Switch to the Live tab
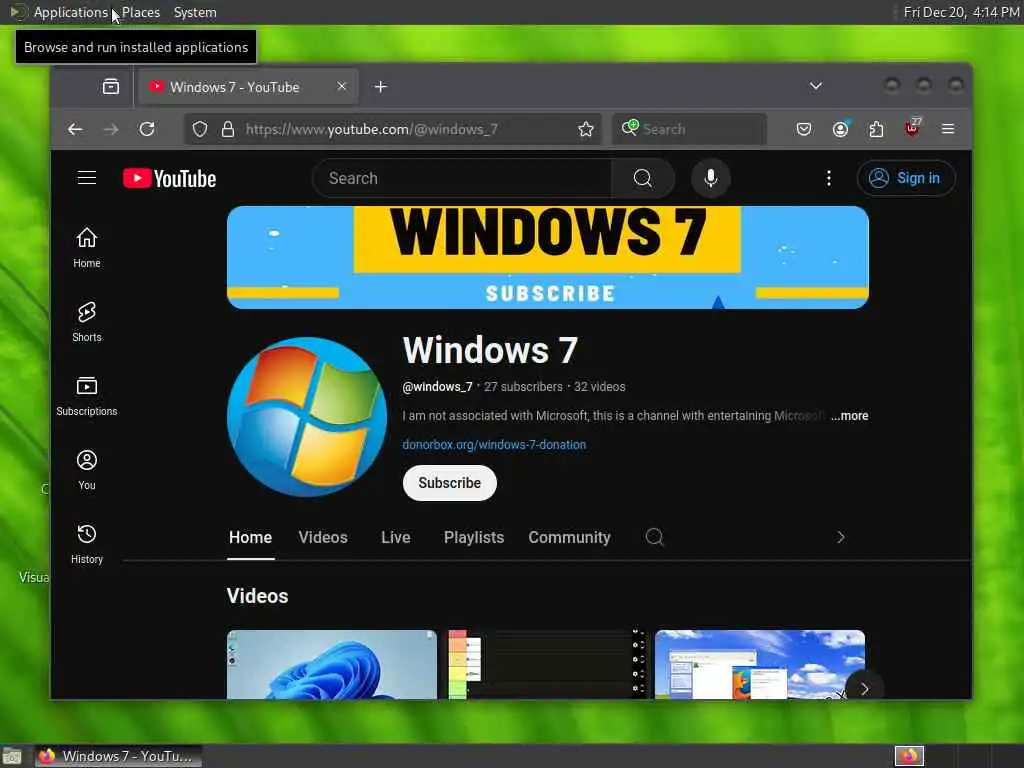1024x768 pixels. tap(396, 537)
